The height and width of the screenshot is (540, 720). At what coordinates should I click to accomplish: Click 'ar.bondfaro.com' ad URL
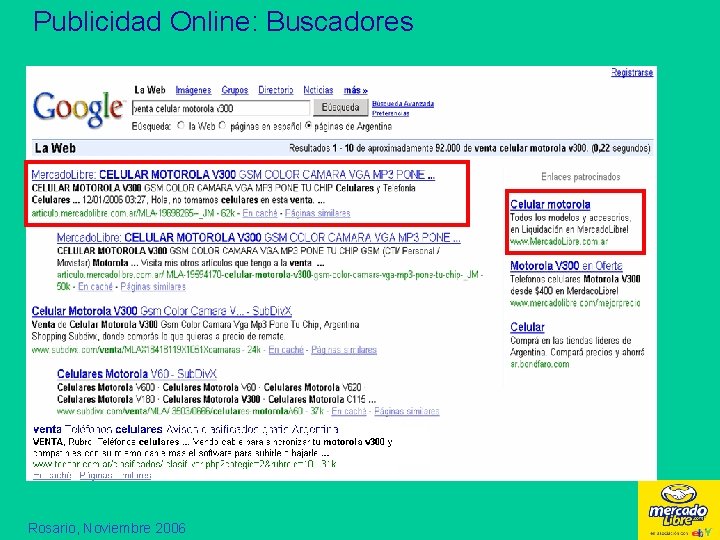[540, 364]
